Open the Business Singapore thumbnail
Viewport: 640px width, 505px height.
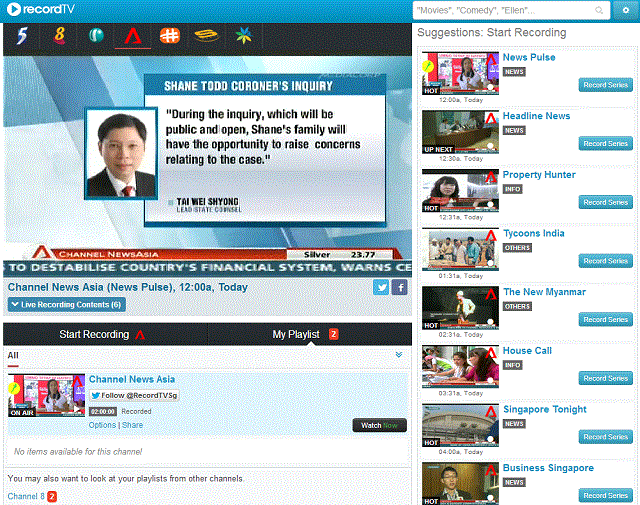tap(460, 484)
